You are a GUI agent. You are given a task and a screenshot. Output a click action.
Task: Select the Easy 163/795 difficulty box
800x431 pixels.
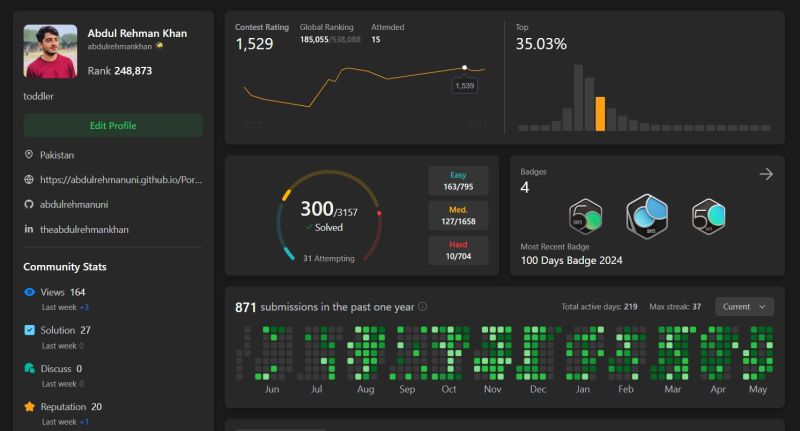click(x=458, y=181)
